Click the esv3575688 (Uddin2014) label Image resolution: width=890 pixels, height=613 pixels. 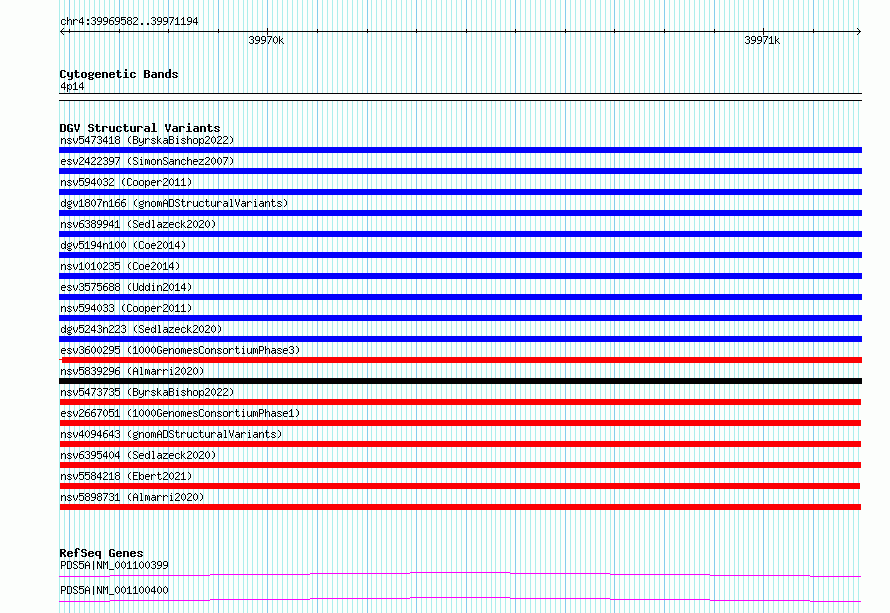click(x=126, y=287)
